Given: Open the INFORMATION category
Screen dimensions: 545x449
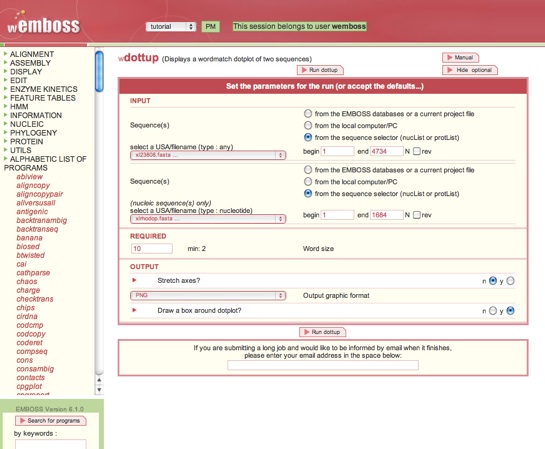Looking at the screenshot, I should point(36,115).
